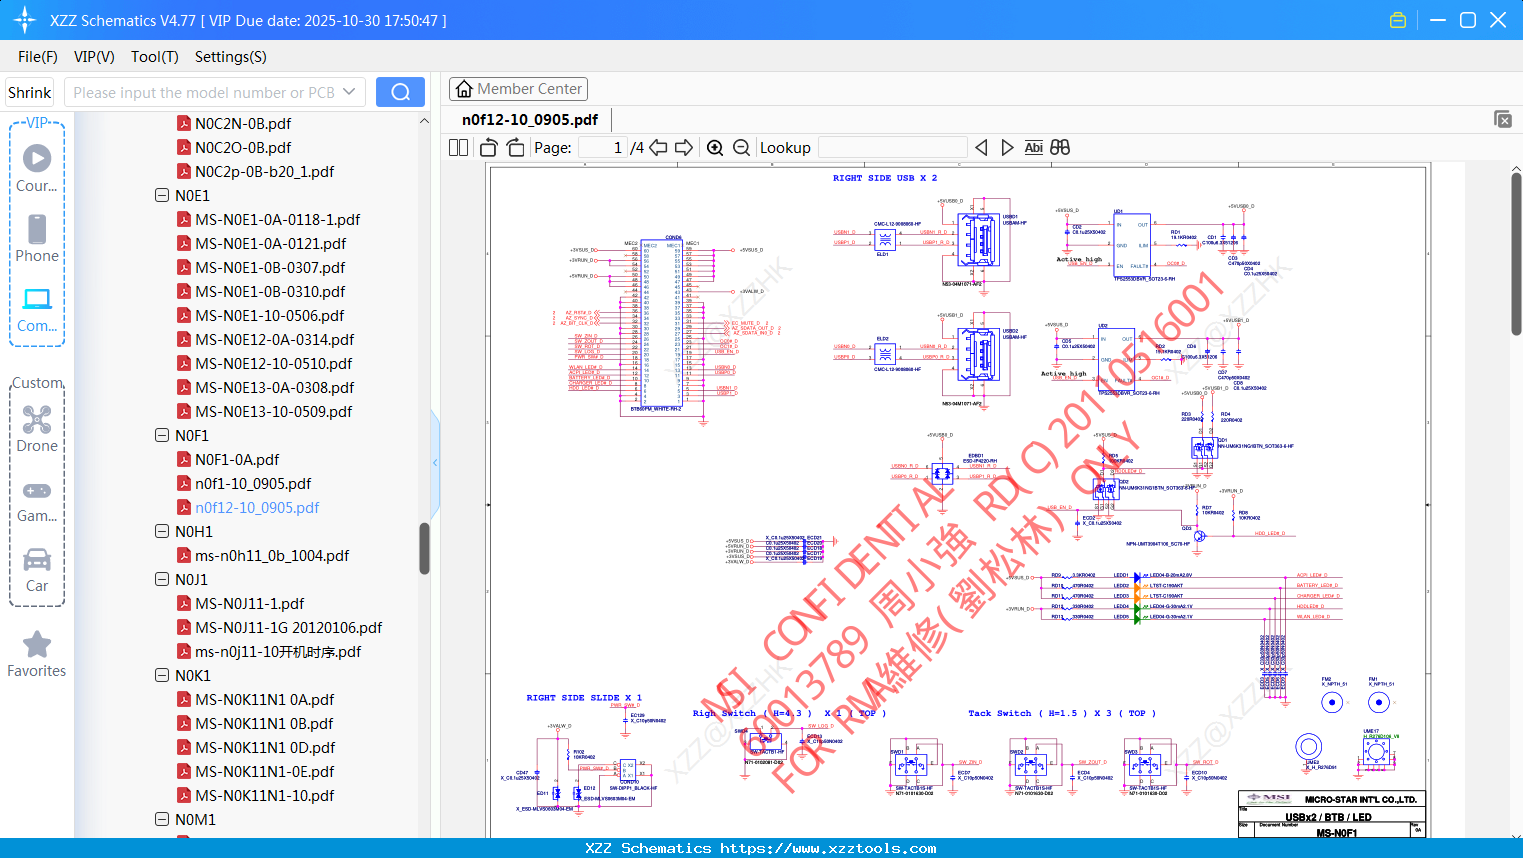Open the File(F) menu

pos(38,57)
